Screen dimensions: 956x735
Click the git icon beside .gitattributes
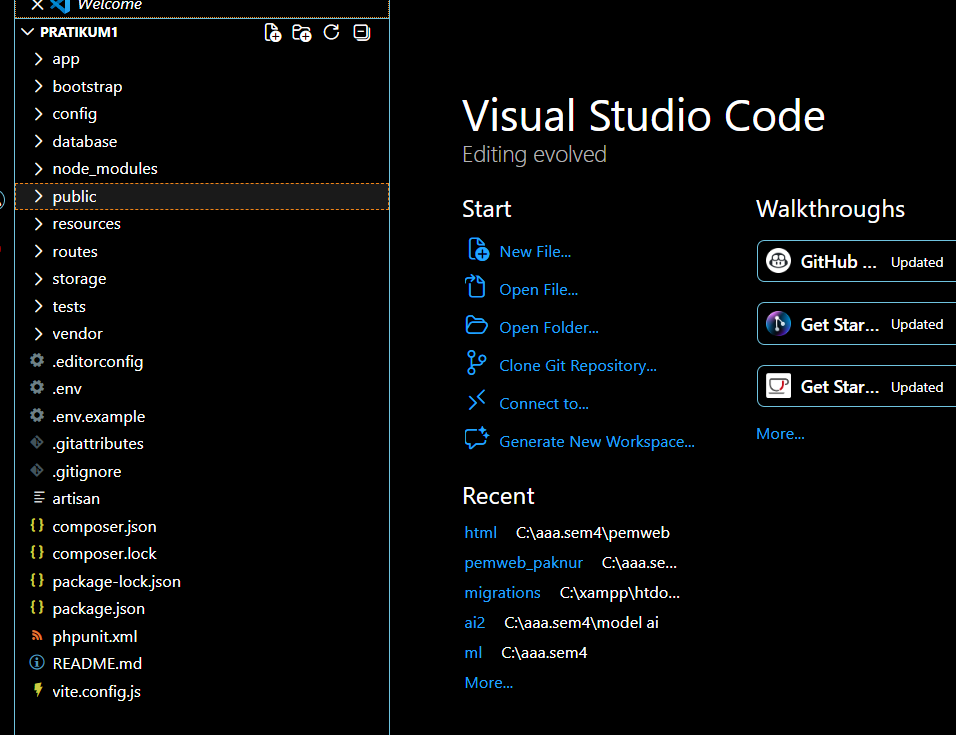click(x=37, y=442)
